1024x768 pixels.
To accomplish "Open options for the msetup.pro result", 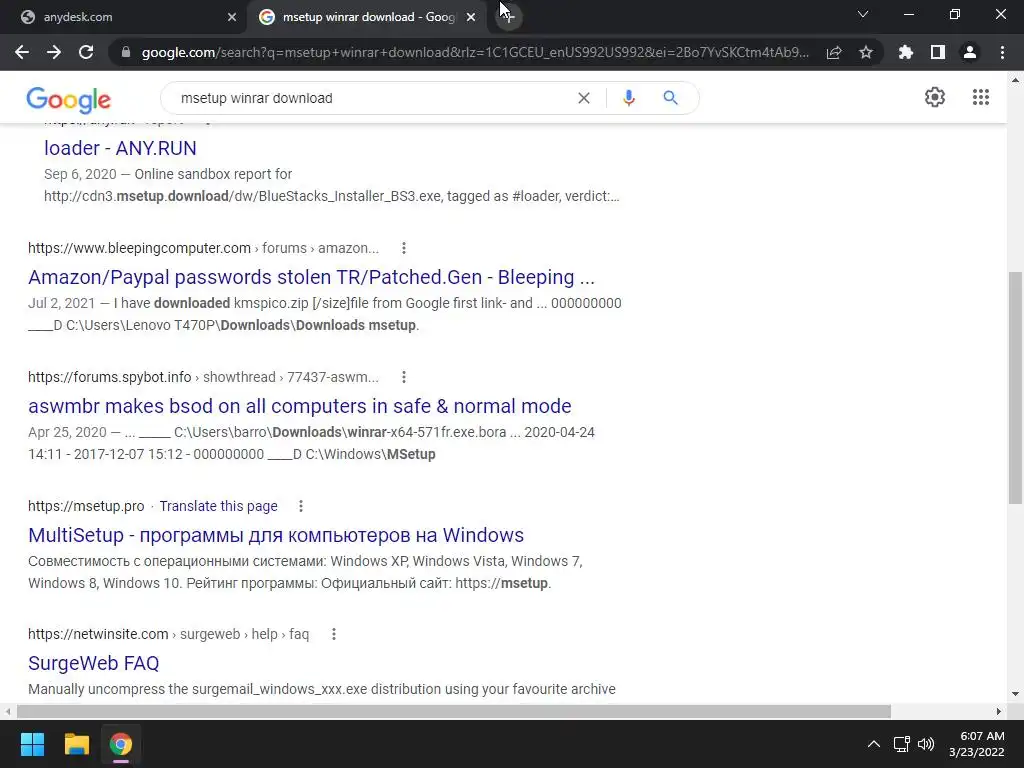I will pyautogui.click(x=300, y=506).
